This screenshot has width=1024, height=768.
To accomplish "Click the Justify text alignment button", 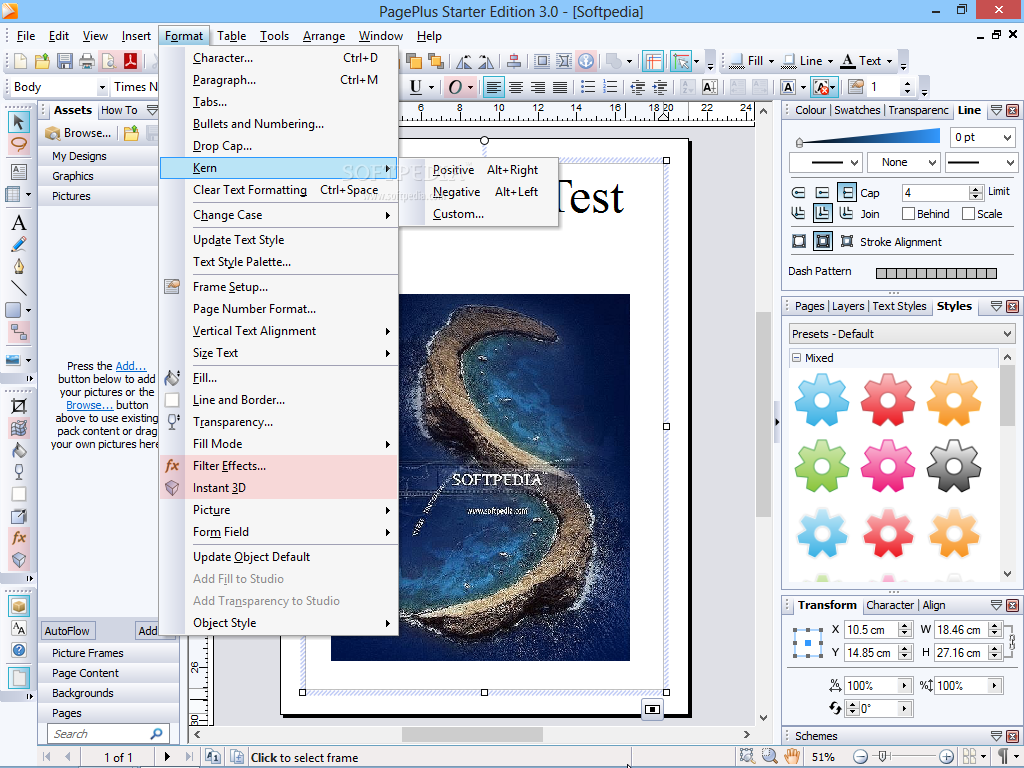I will [560, 87].
